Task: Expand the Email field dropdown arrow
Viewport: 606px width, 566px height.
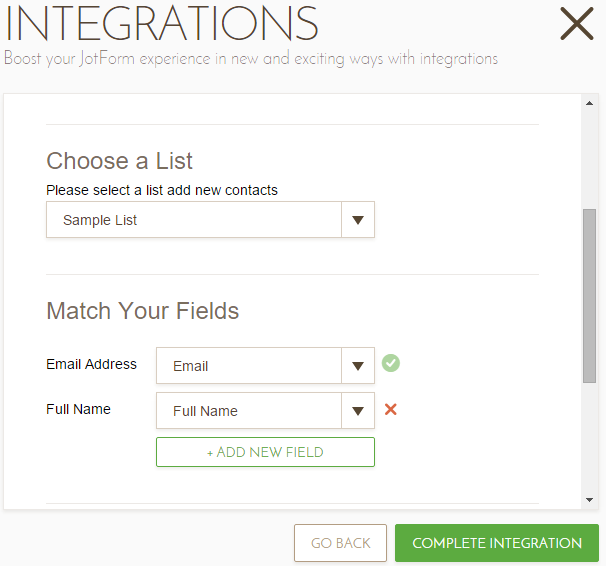Action: pos(358,366)
